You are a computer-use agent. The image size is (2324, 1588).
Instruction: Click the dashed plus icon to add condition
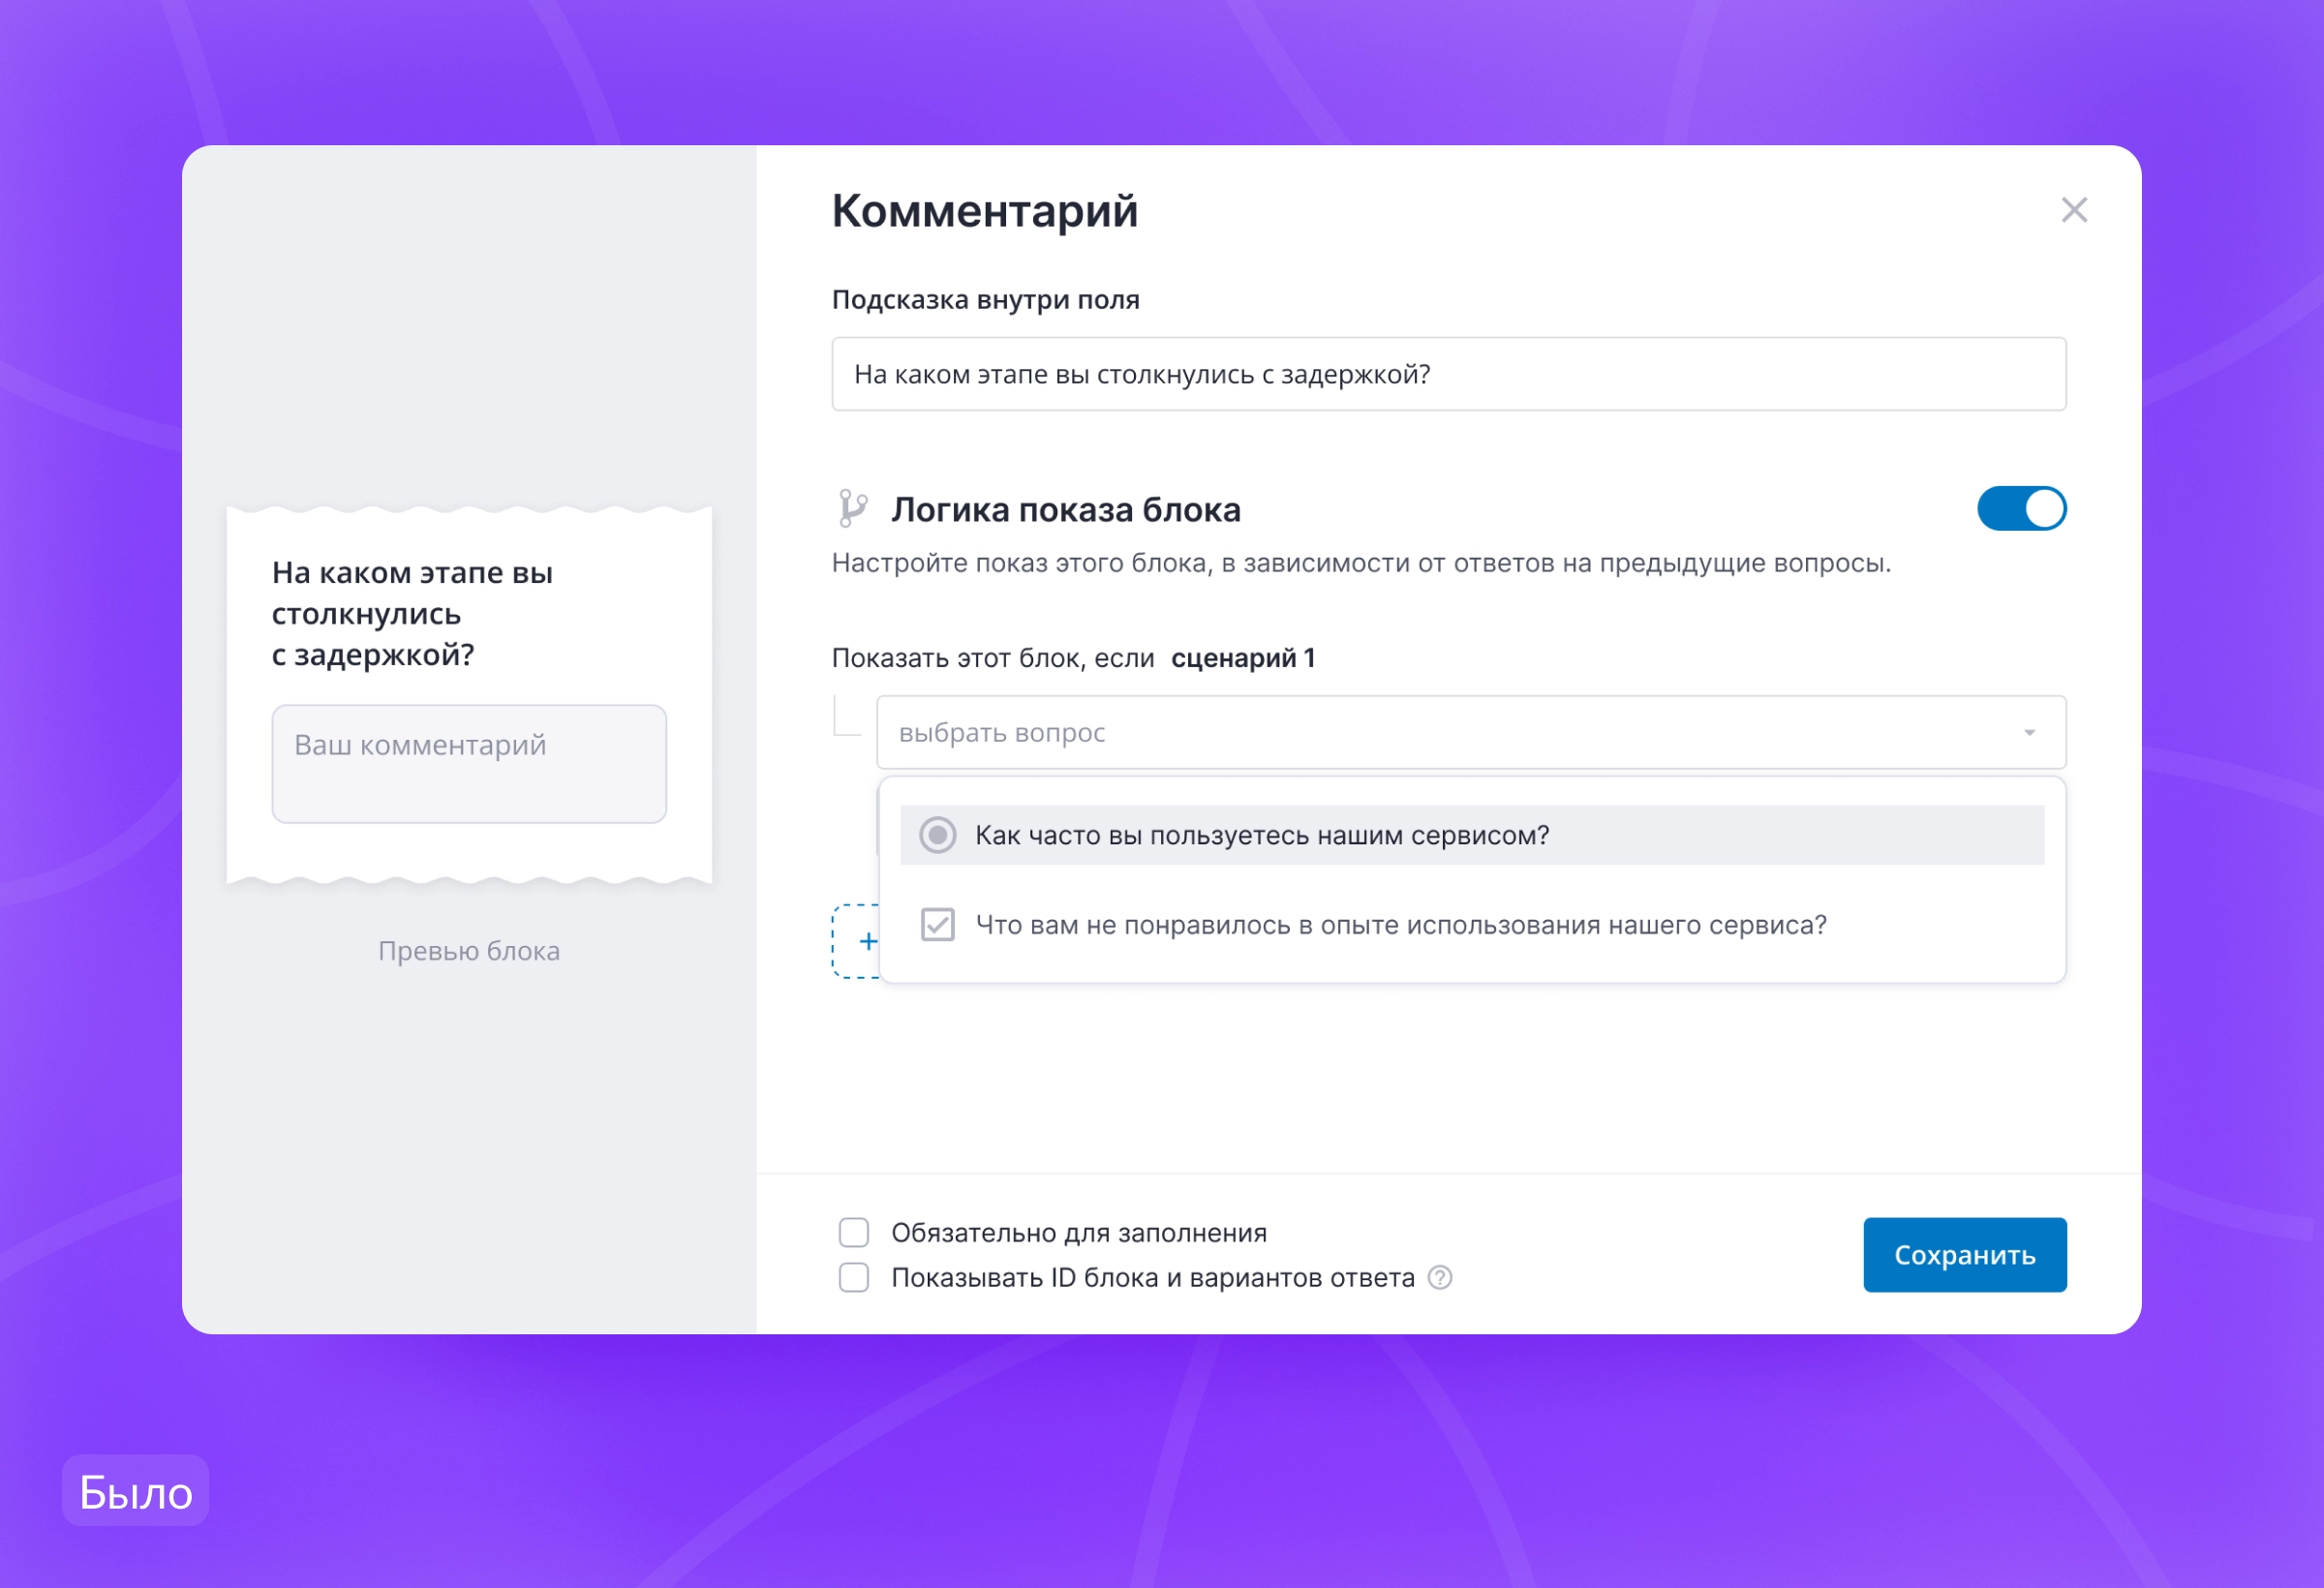click(x=868, y=941)
